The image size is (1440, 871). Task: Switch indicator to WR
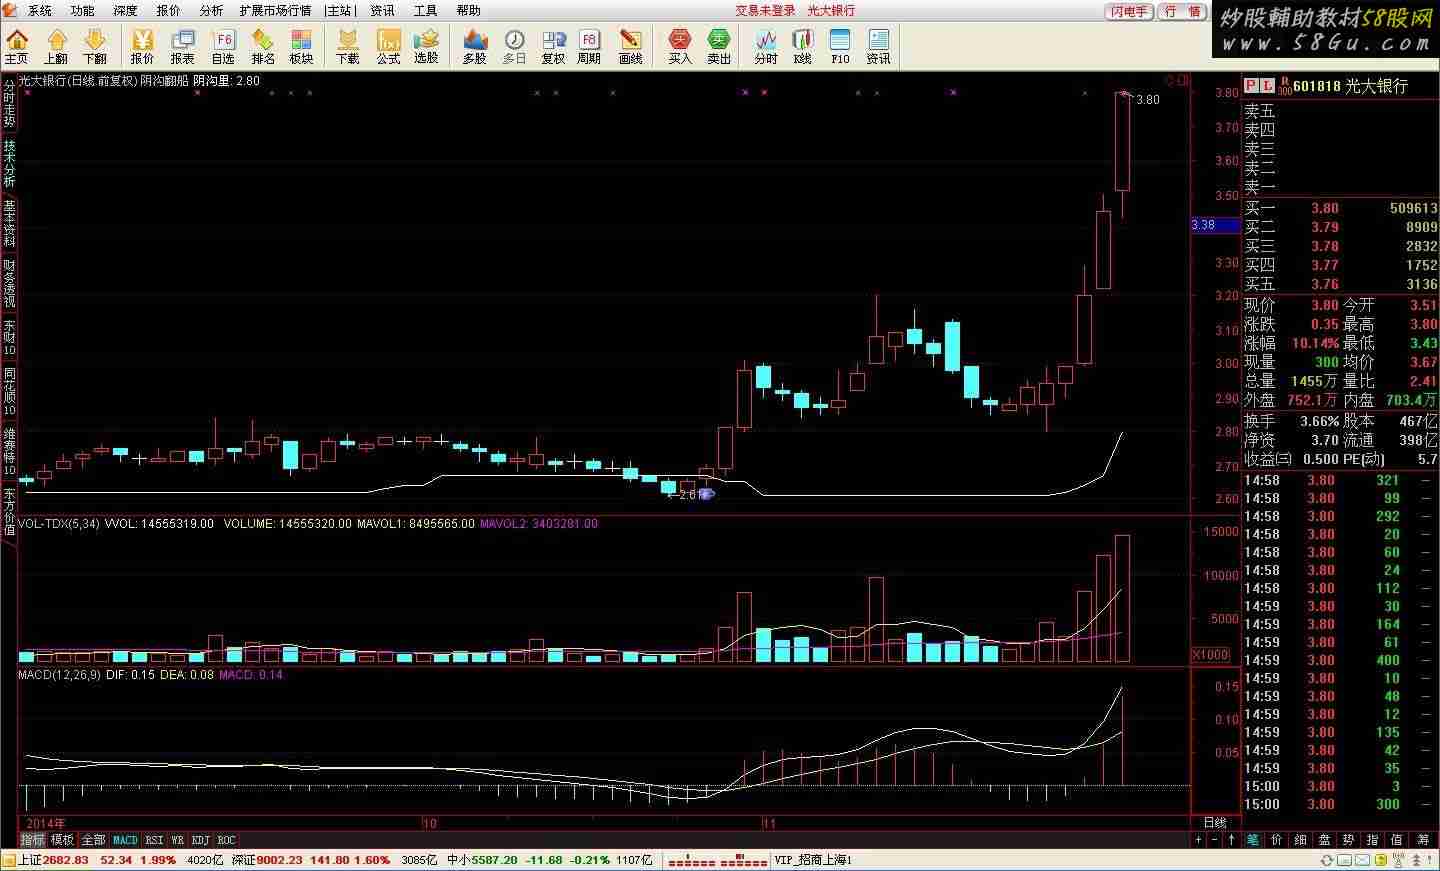[x=177, y=840]
